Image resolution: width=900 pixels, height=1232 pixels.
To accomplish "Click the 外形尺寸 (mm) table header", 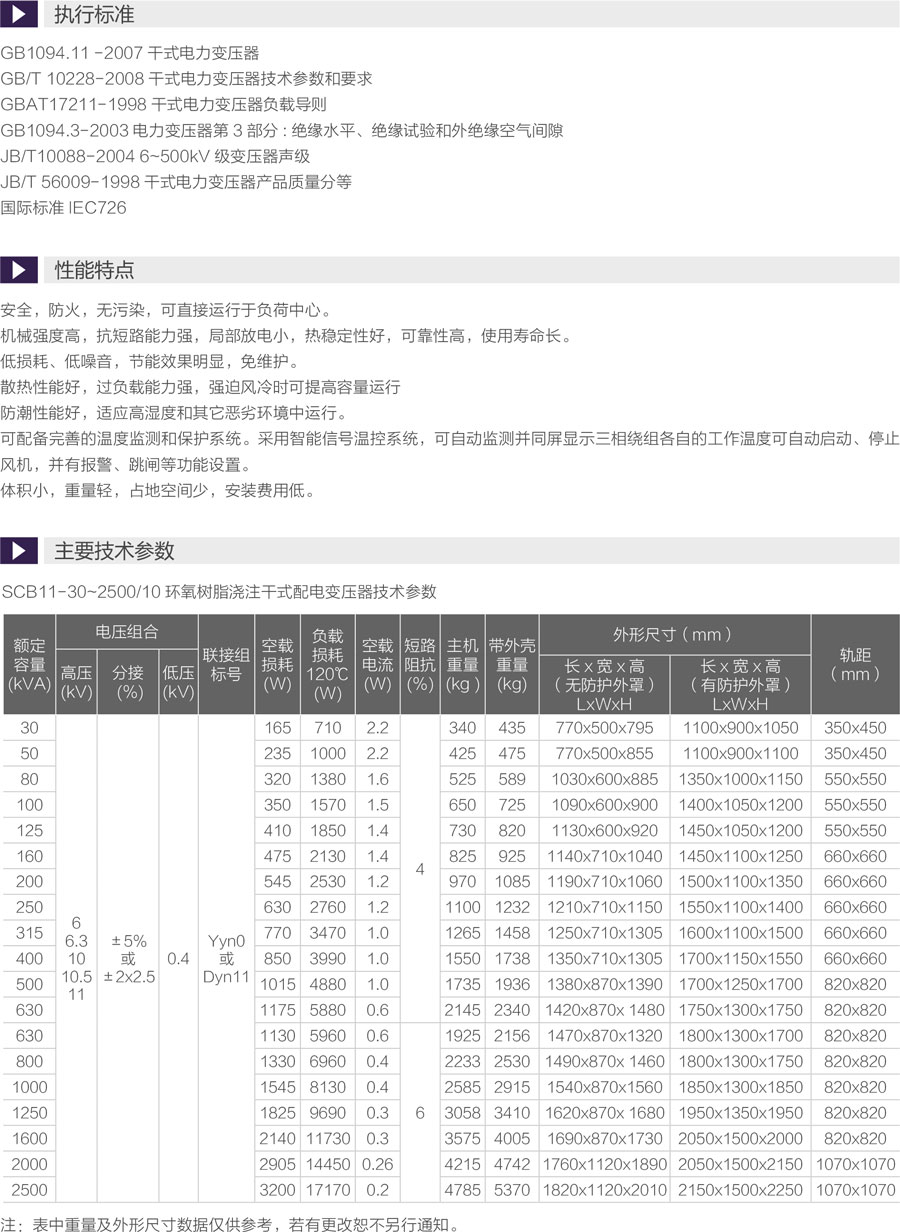I will click(674, 634).
